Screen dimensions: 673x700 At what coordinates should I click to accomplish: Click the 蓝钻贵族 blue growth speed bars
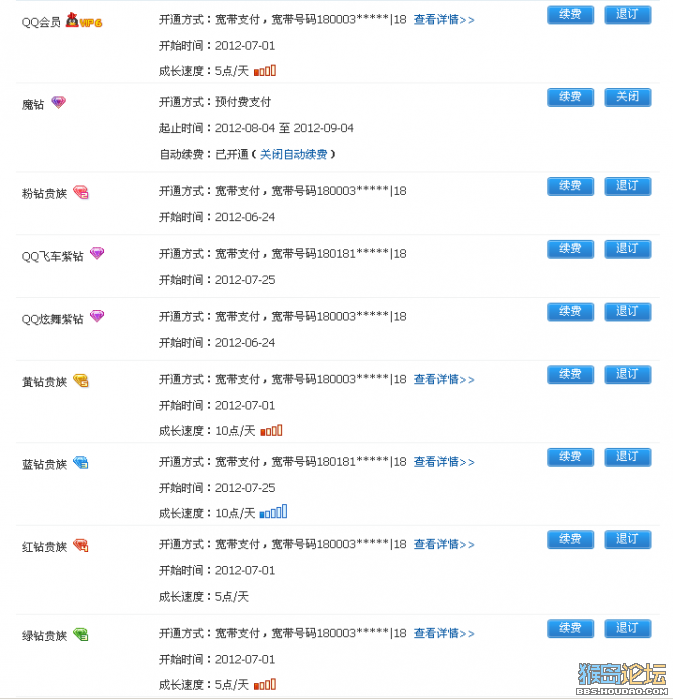pos(273,512)
